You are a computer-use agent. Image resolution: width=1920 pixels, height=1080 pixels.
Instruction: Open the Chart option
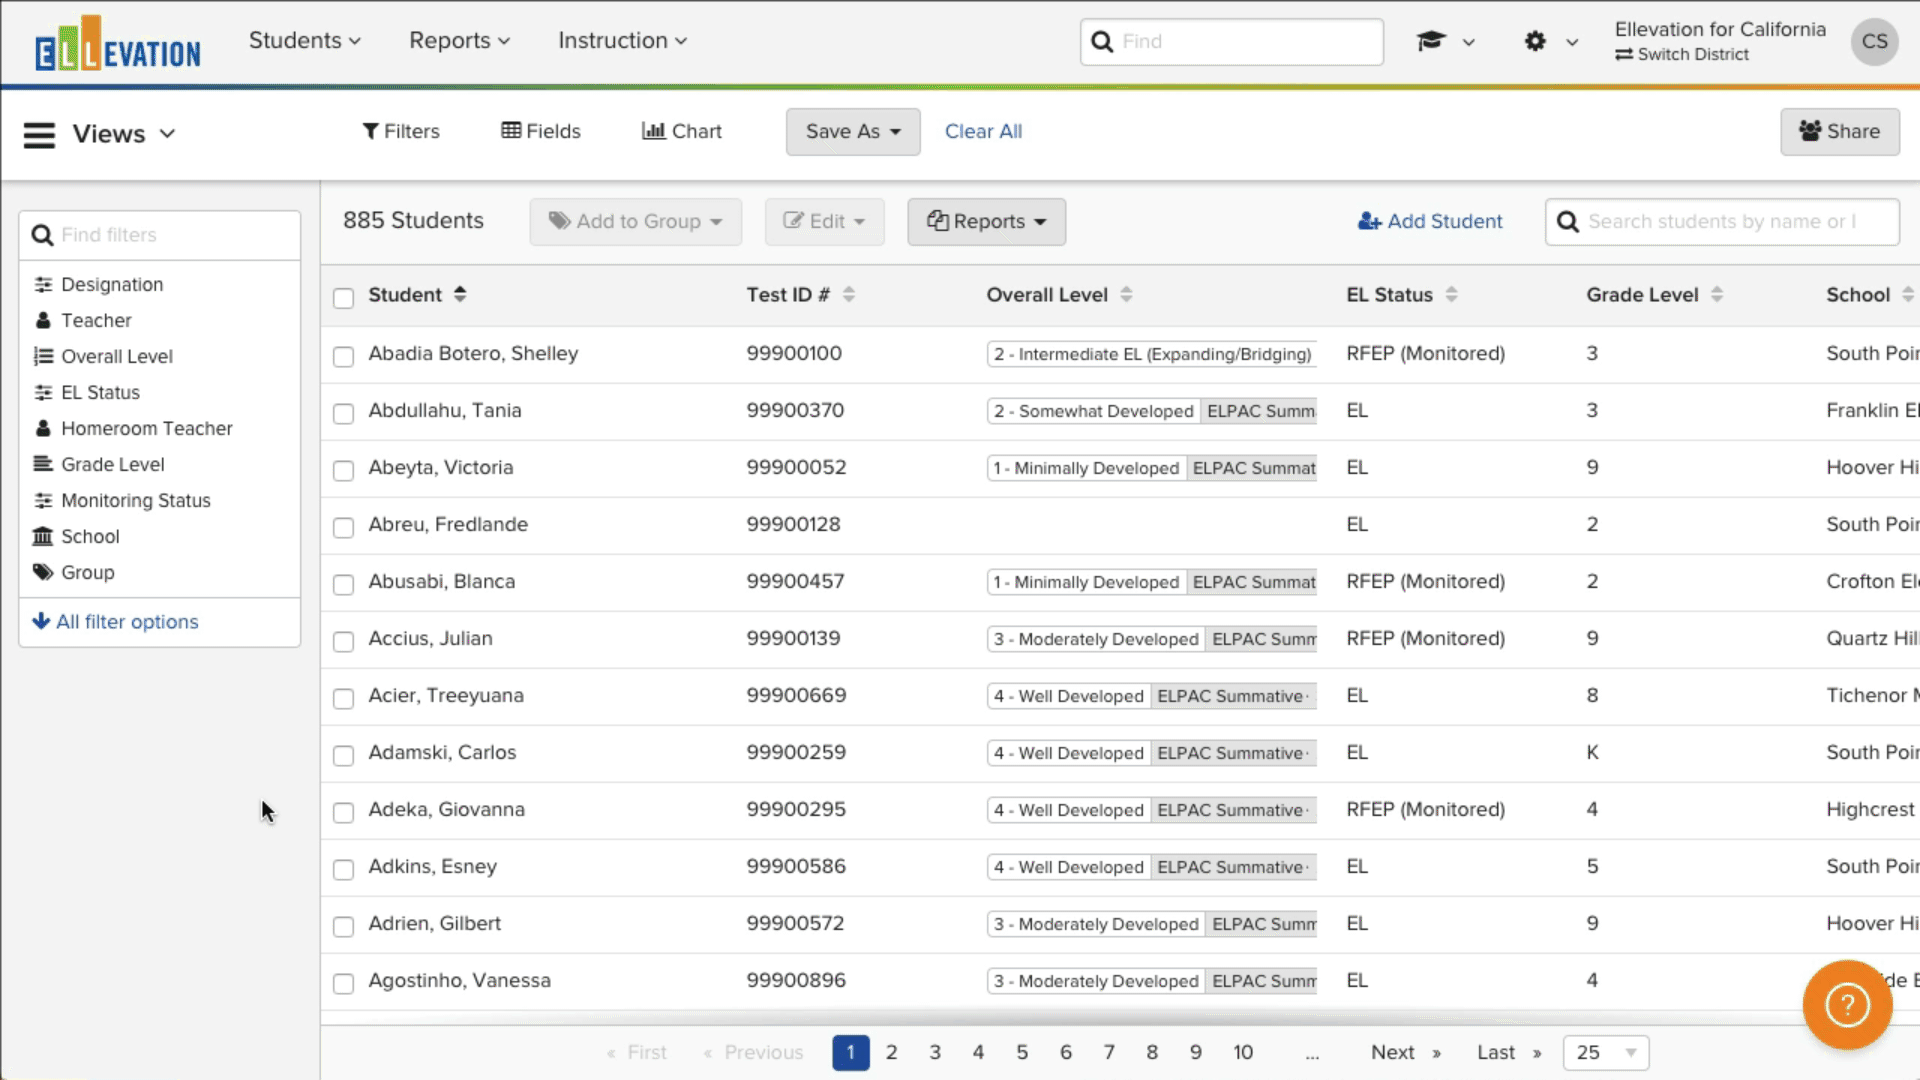coord(682,131)
